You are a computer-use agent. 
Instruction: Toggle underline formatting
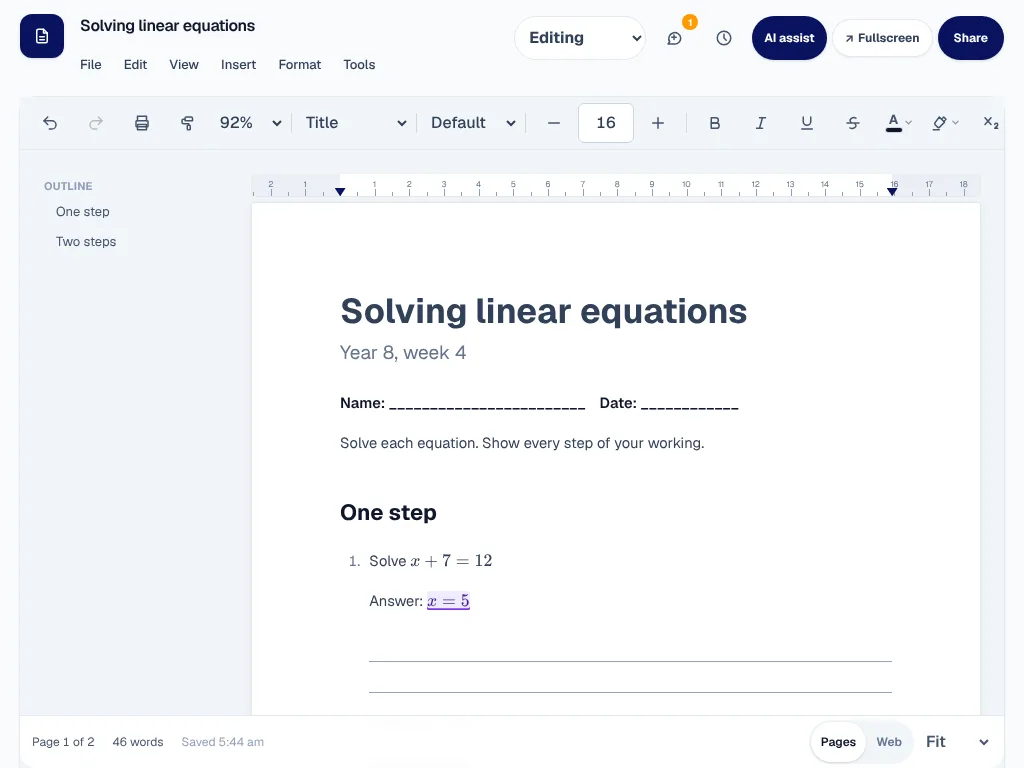click(807, 123)
